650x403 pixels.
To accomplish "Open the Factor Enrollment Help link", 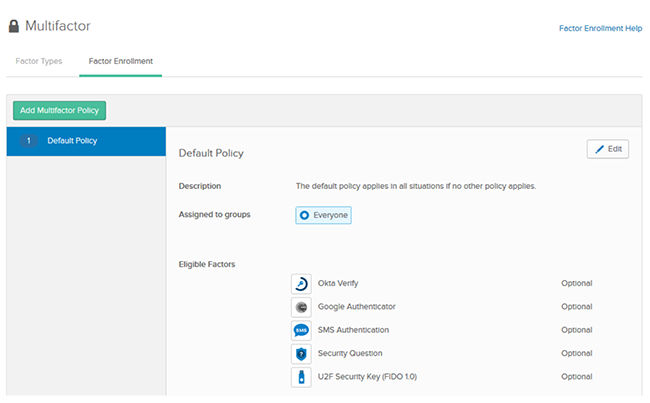I will [x=600, y=28].
